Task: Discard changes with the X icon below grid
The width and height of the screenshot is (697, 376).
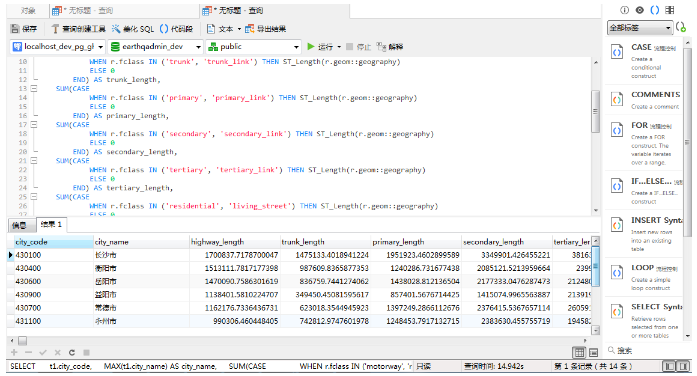Action: pos(57,352)
